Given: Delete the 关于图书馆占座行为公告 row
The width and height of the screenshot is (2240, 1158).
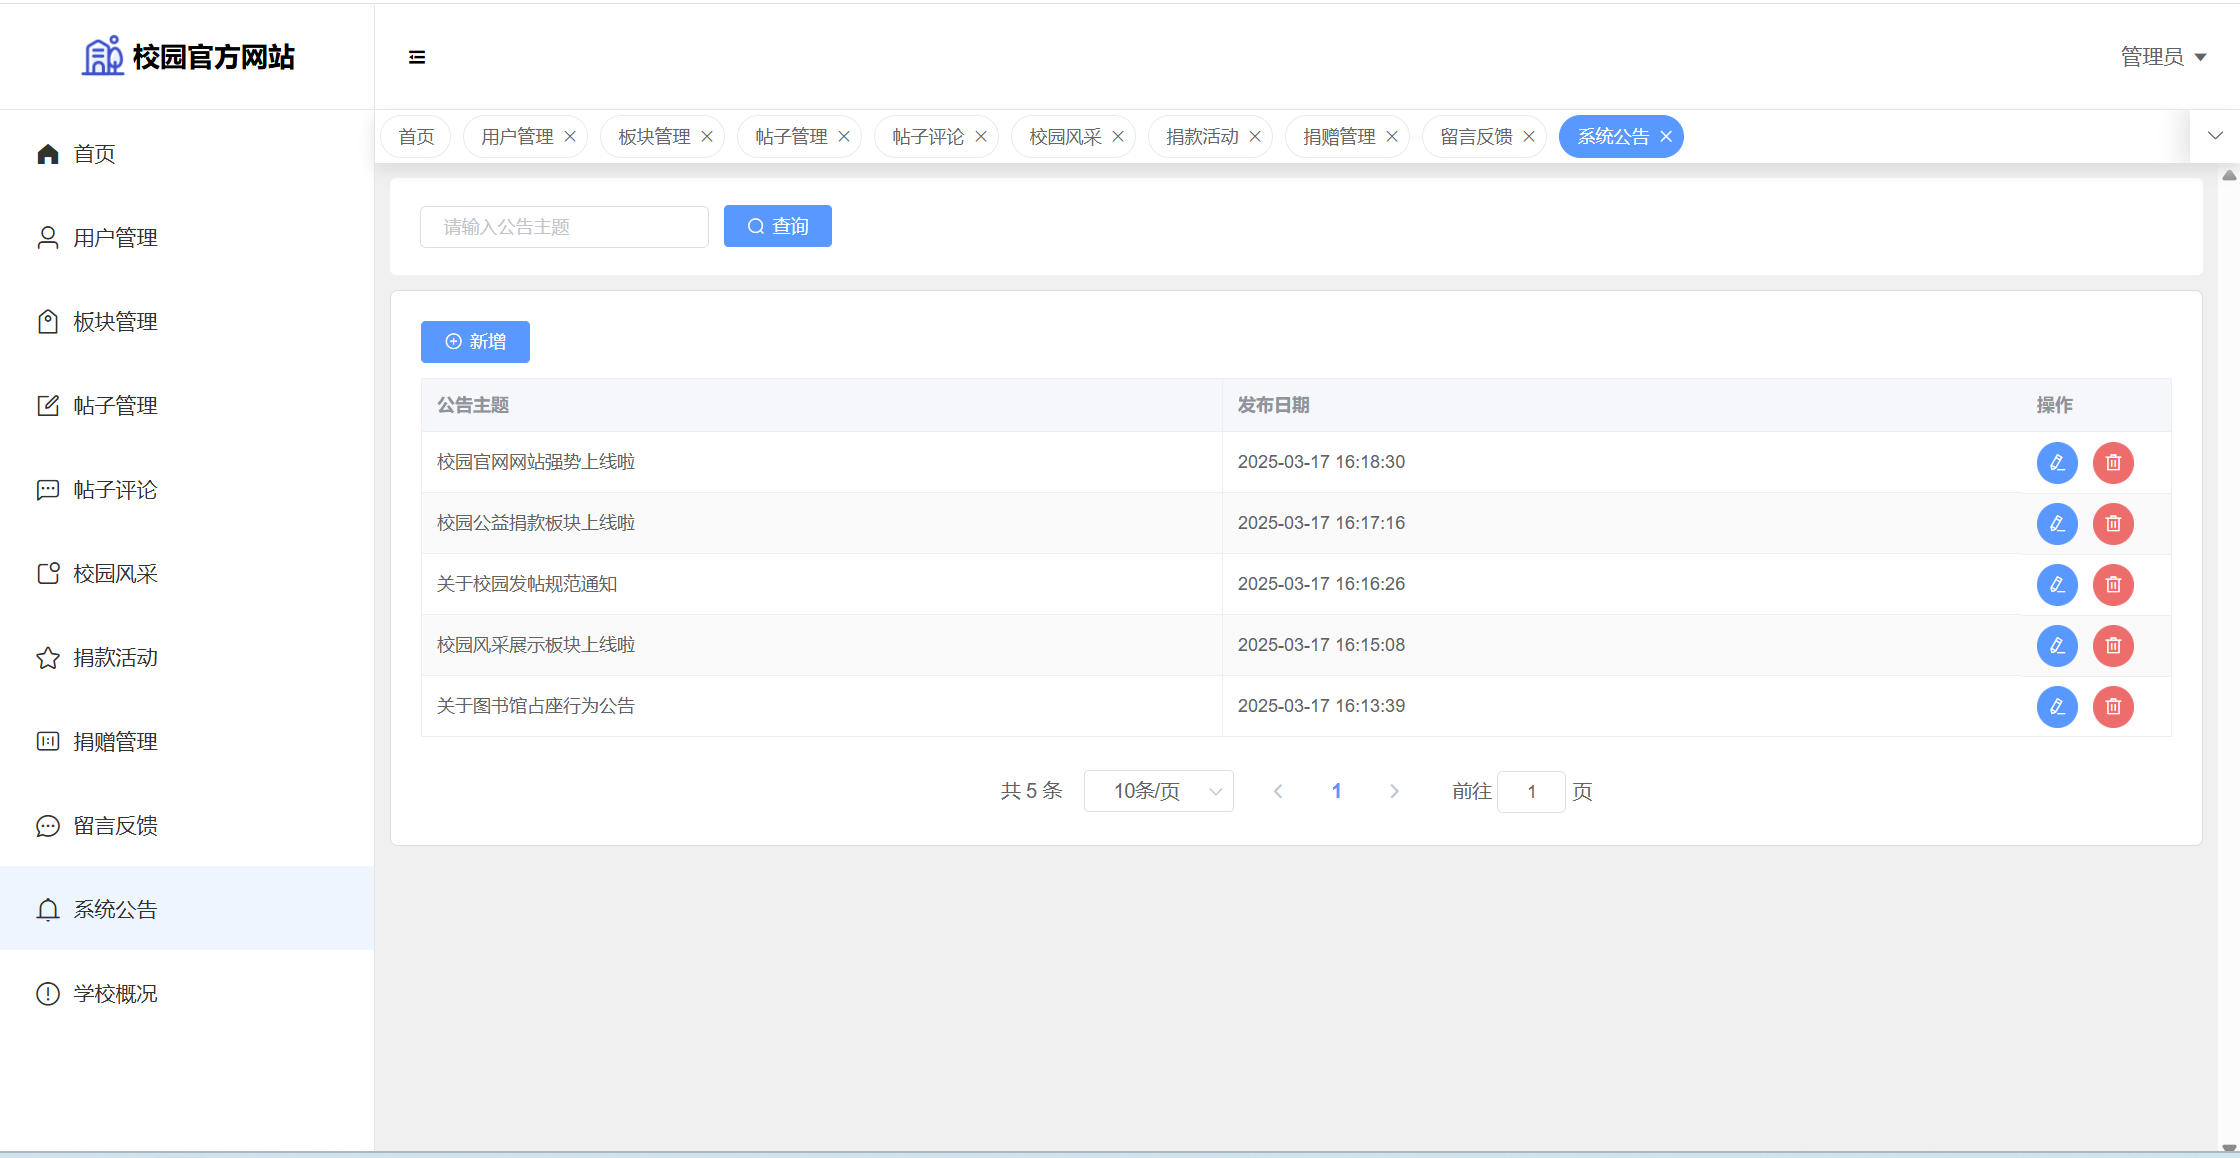Looking at the screenshot, I should (x=2113, y=707).
